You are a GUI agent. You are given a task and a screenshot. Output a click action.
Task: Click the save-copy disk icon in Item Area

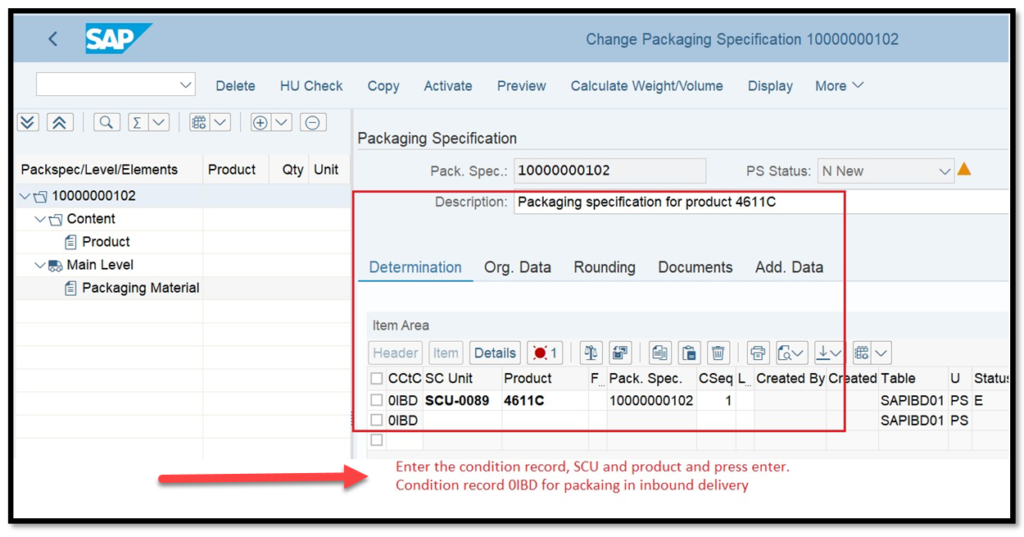click(x=620, y=353)
